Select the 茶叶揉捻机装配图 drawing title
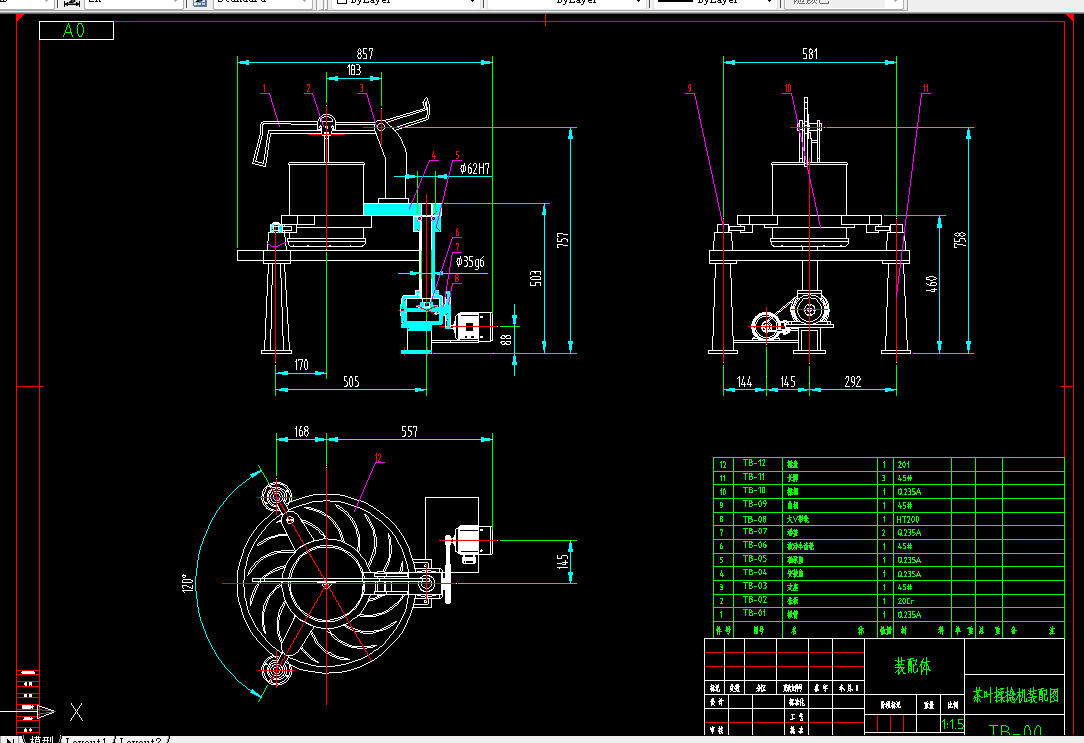This screenshot has height=743, width=1084. [x=1016, y=695]
